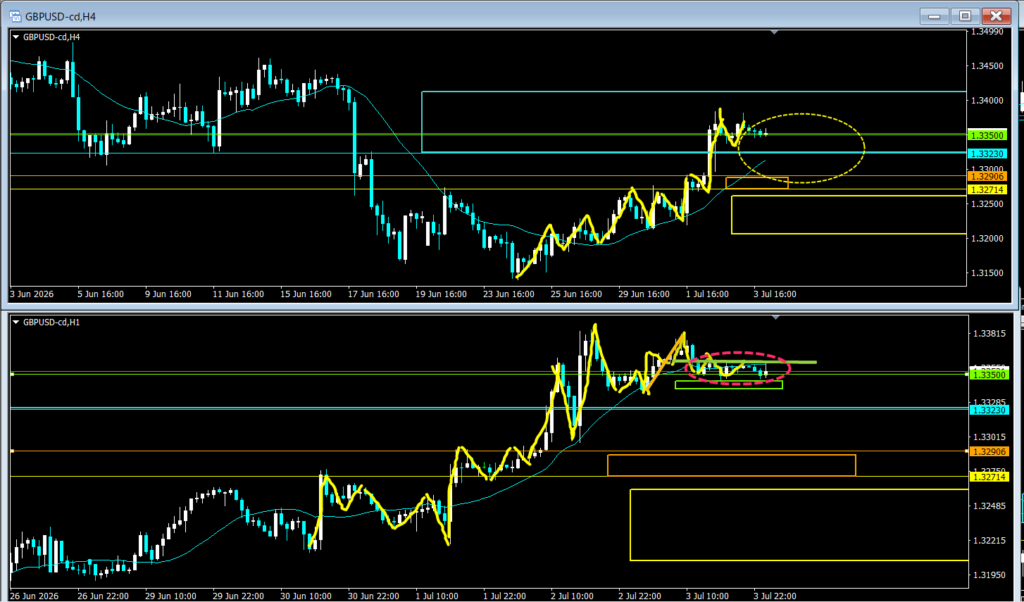Select cyan 1.33230 price tag on H1 chart
1024x602 pixels.
pos(988,409)
